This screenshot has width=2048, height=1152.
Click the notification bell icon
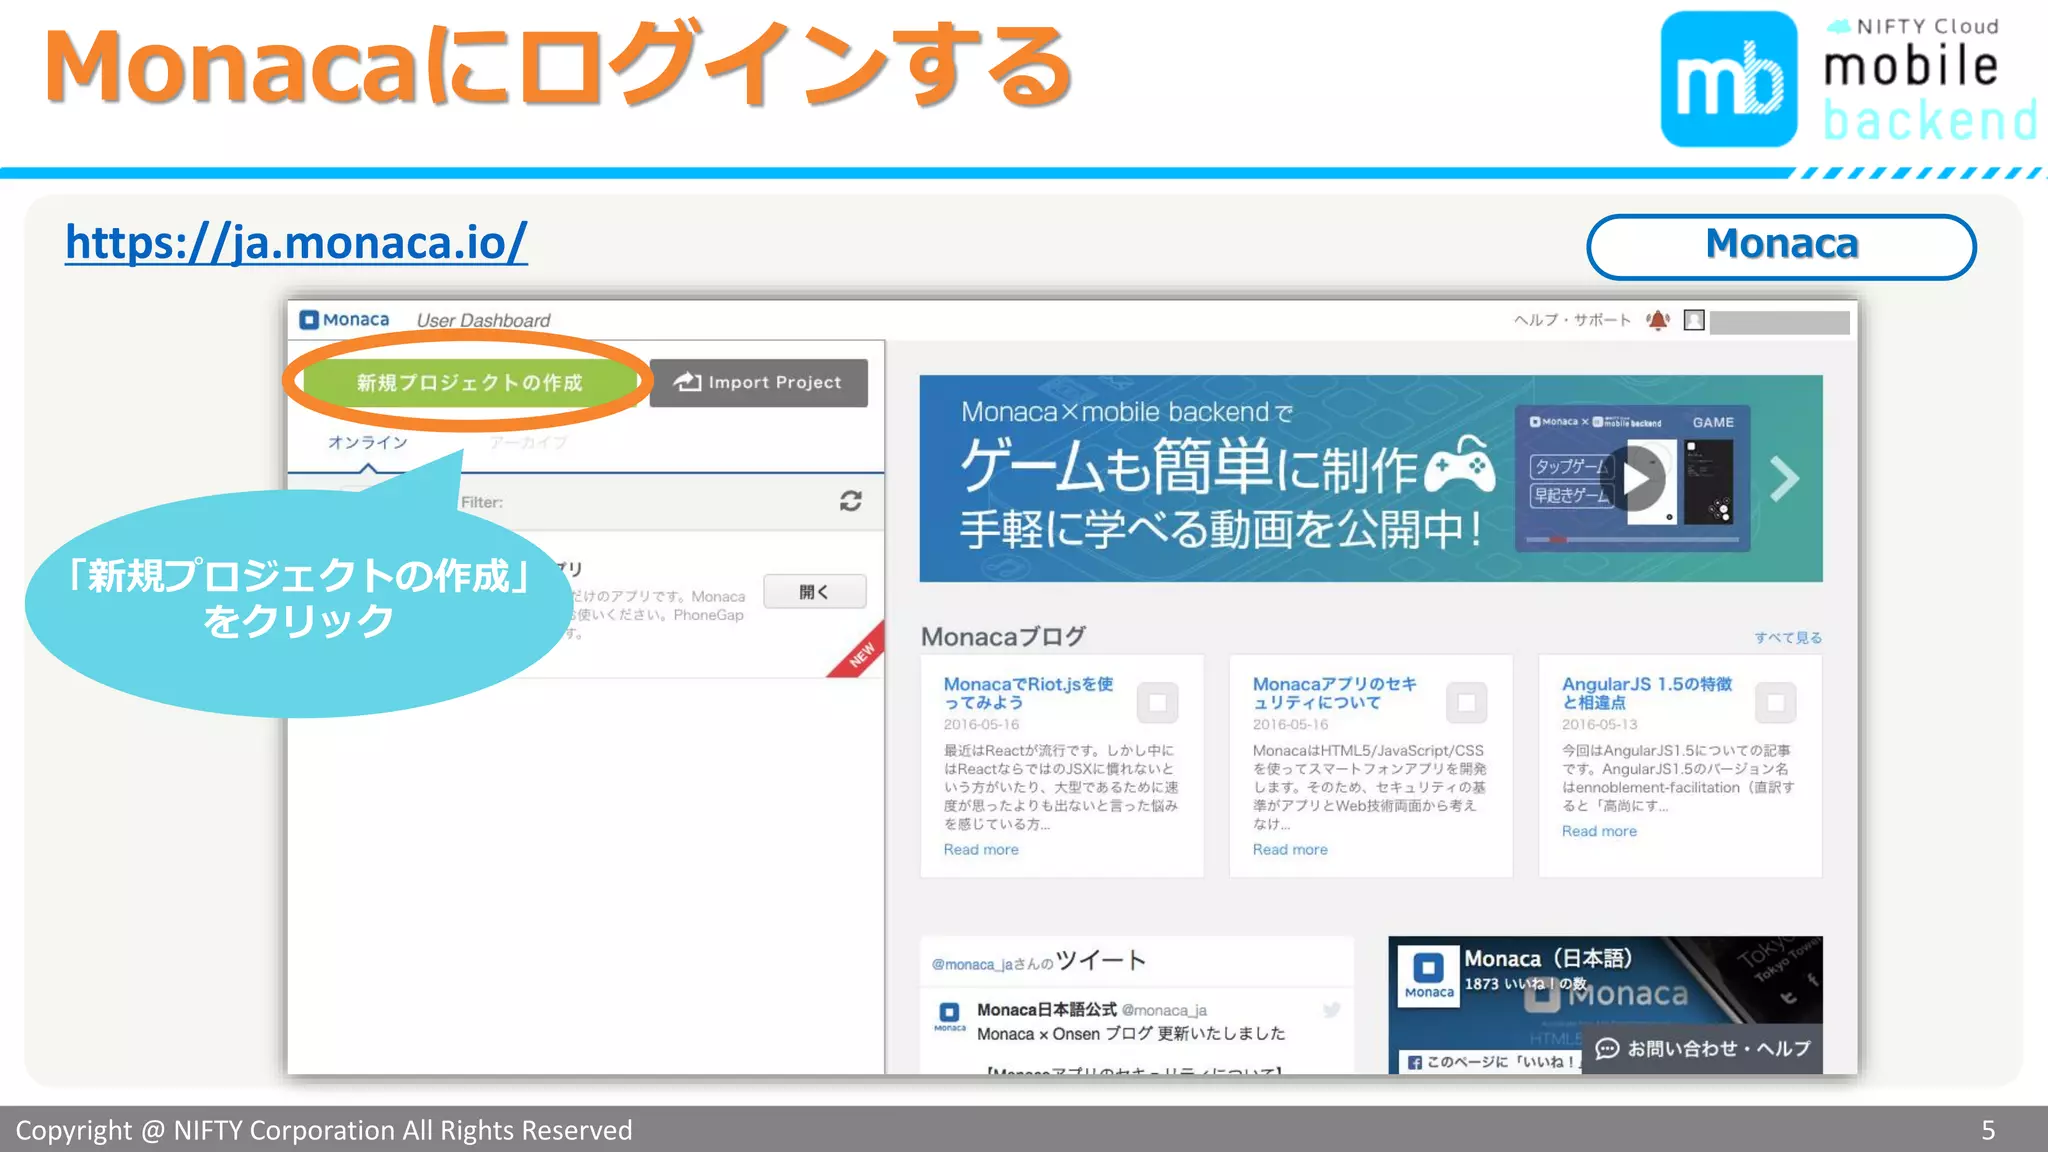(x=1657, y=320)
